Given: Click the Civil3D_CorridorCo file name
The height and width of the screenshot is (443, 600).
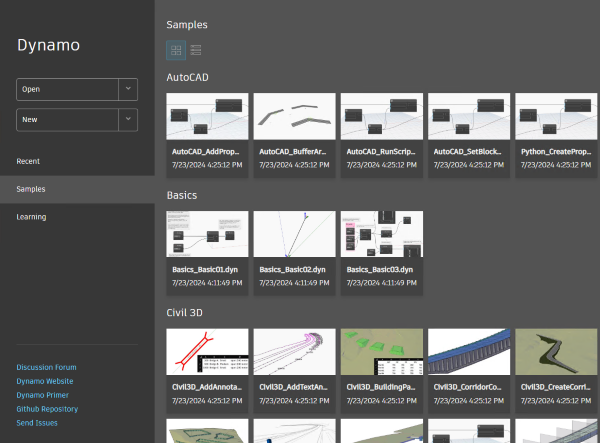Looking at the screenshot, I should pyautogui.click(x=468, y=387).
